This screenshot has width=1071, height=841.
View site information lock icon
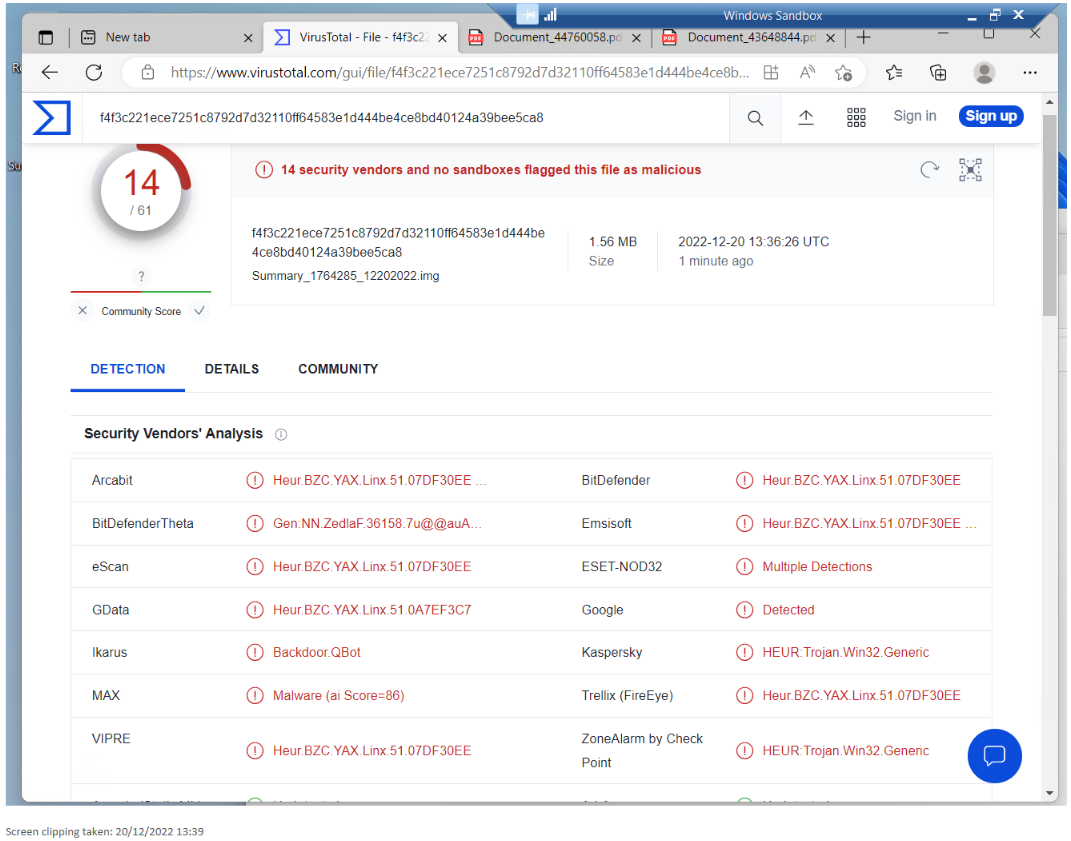point(148,72)
